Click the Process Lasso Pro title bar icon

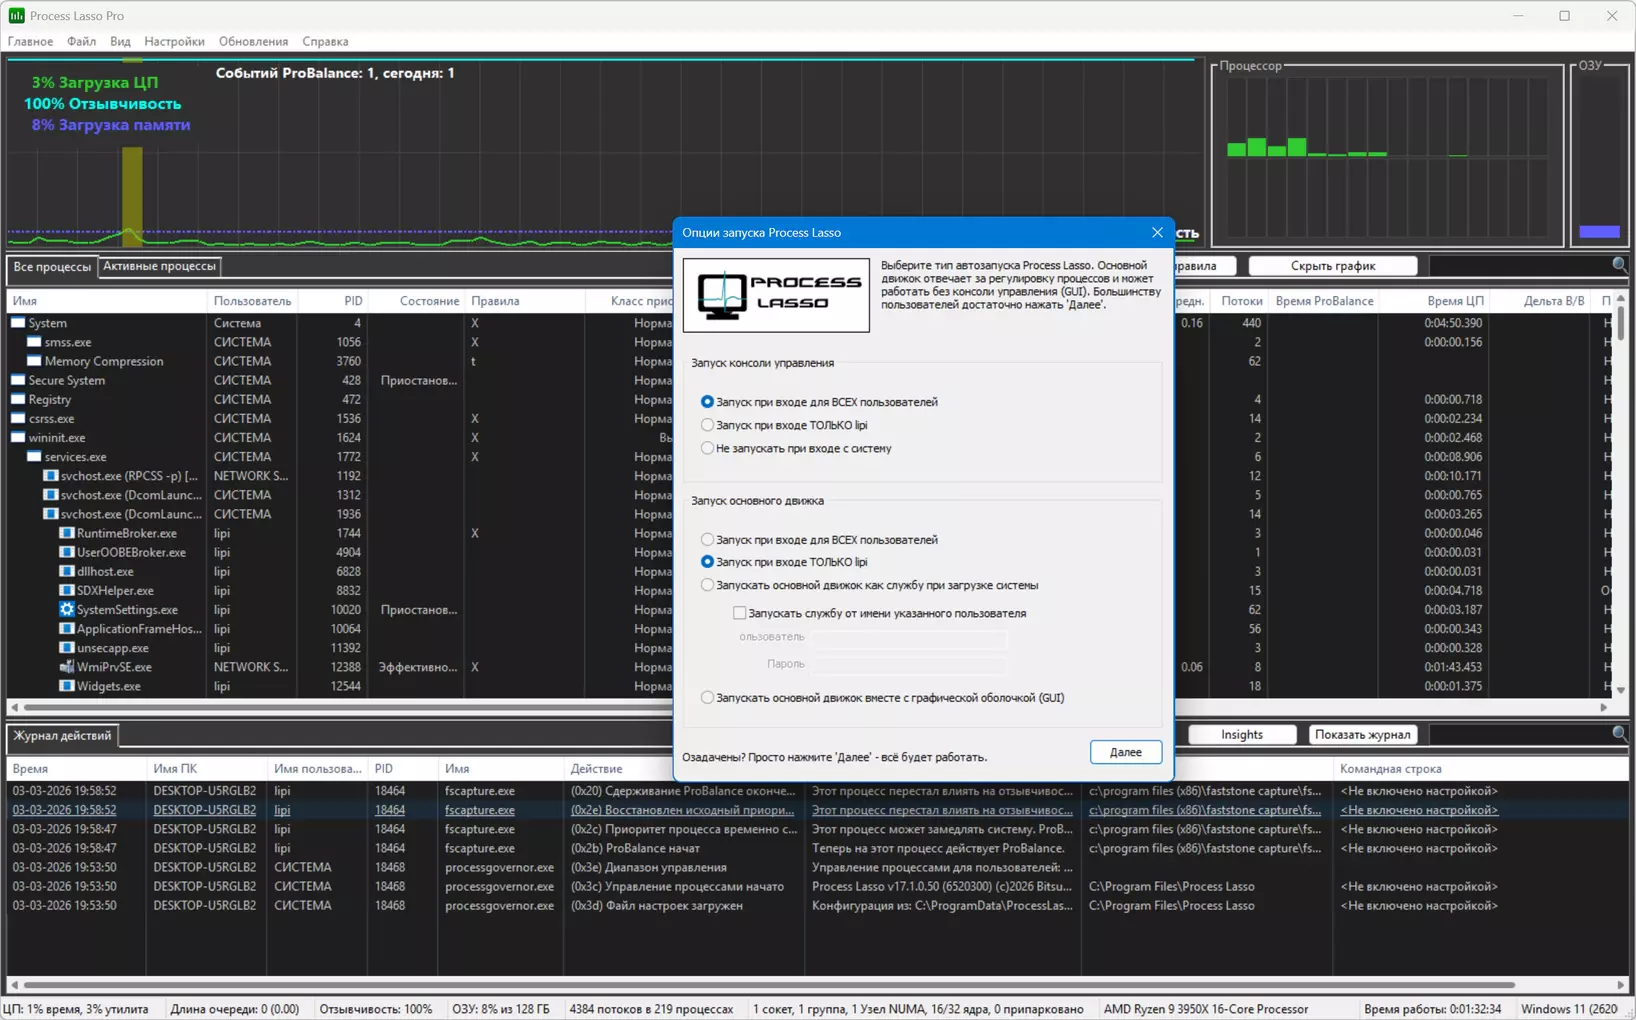[16, 15]
